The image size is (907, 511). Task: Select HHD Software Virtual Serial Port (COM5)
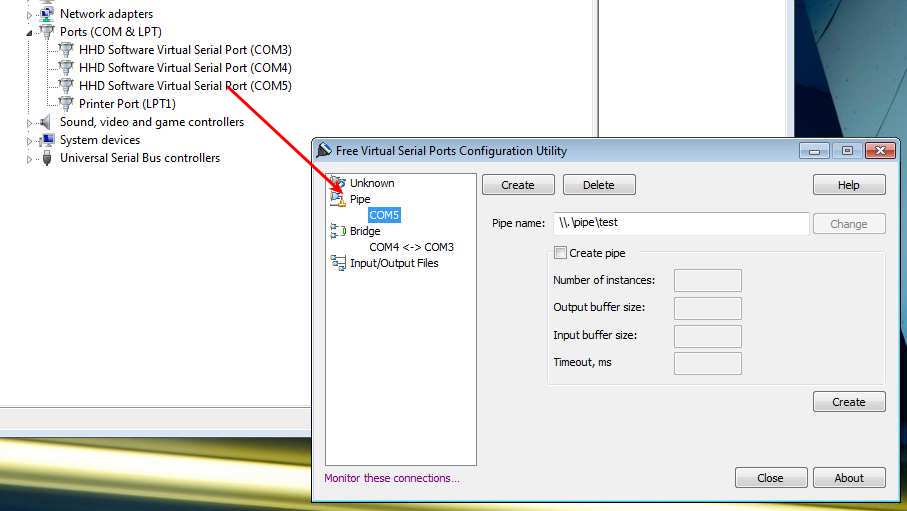185,86
